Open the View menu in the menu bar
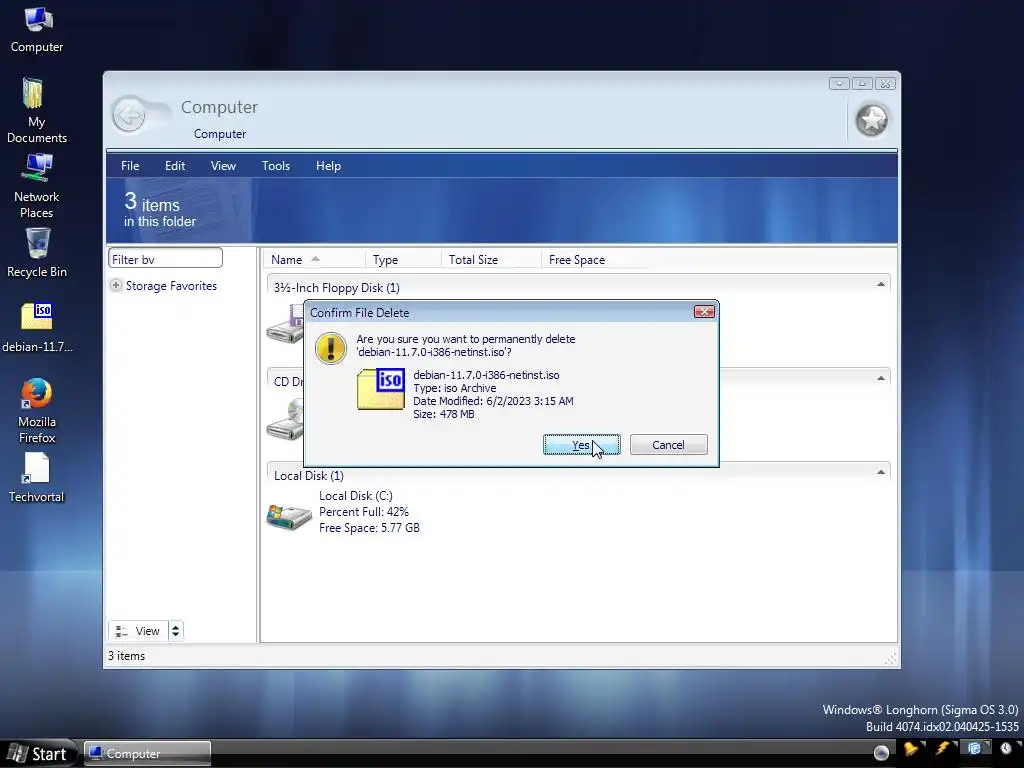Viewport: 1024px width, 768px height. point(223,166)
